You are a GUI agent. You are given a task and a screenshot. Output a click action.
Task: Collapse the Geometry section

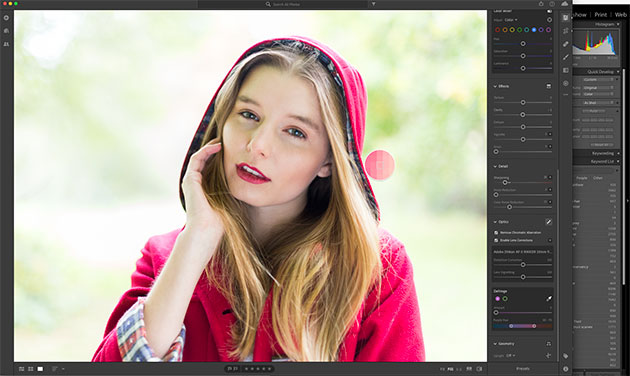coord(495,344)
